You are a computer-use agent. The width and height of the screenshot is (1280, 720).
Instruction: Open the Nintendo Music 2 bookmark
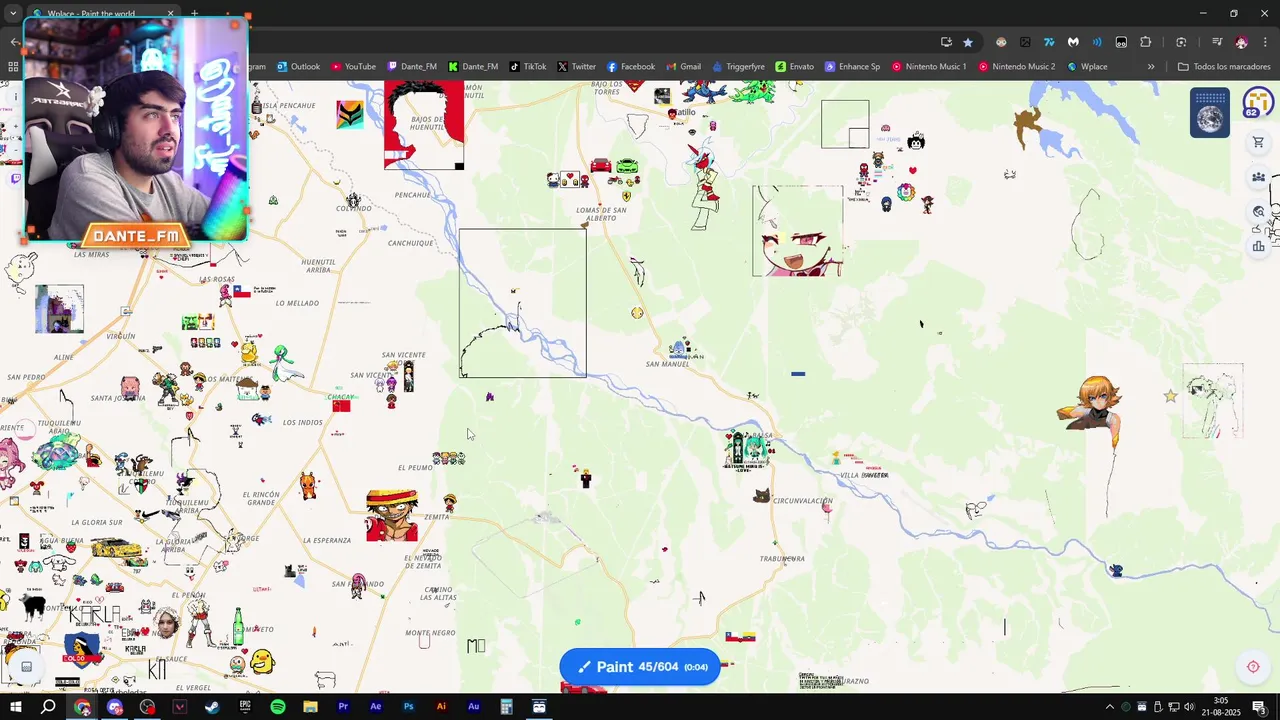(x=1016, y=67)
